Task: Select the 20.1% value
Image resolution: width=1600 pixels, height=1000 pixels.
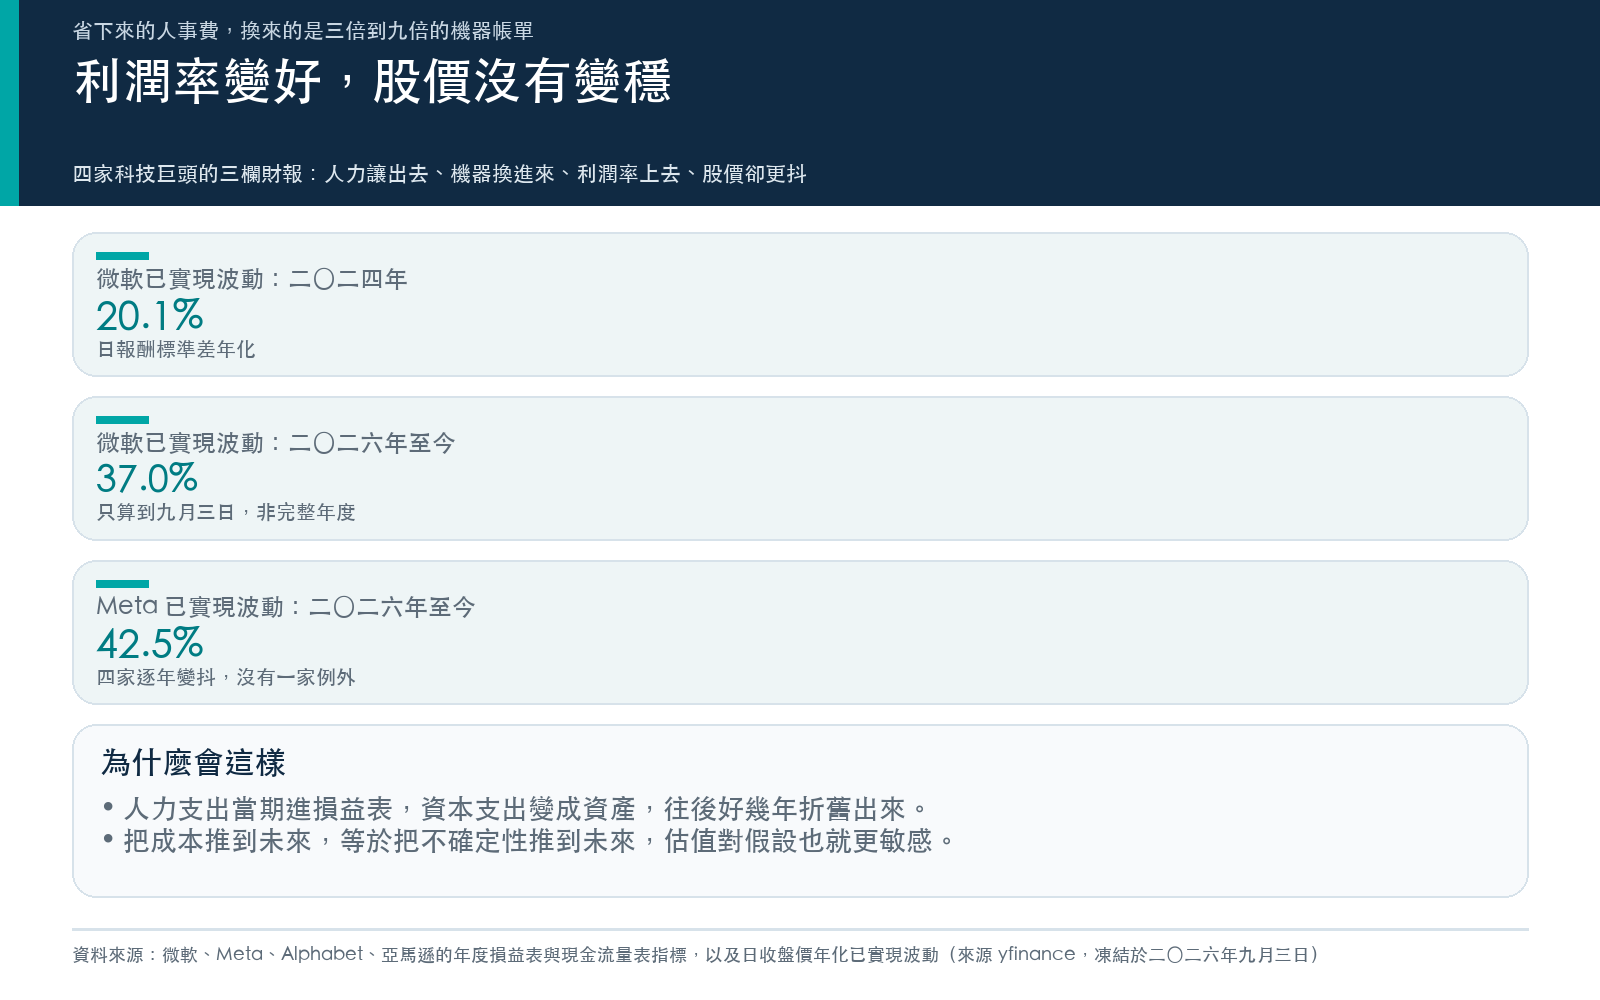Action: click(x=150, y=316)
